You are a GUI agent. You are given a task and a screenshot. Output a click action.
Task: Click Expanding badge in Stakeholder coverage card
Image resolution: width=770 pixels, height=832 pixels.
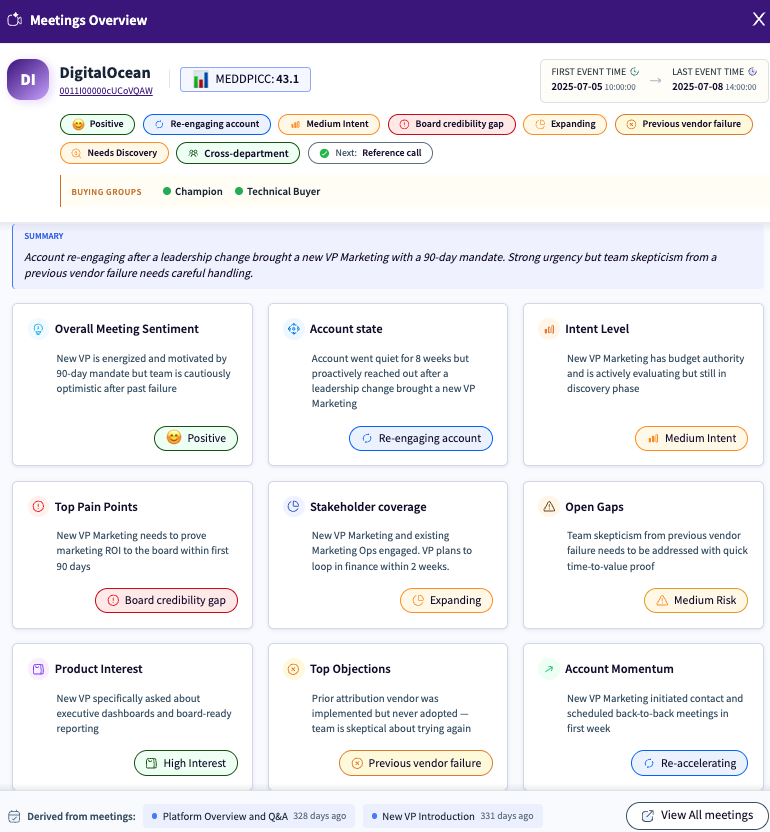[x=446, y=601]
